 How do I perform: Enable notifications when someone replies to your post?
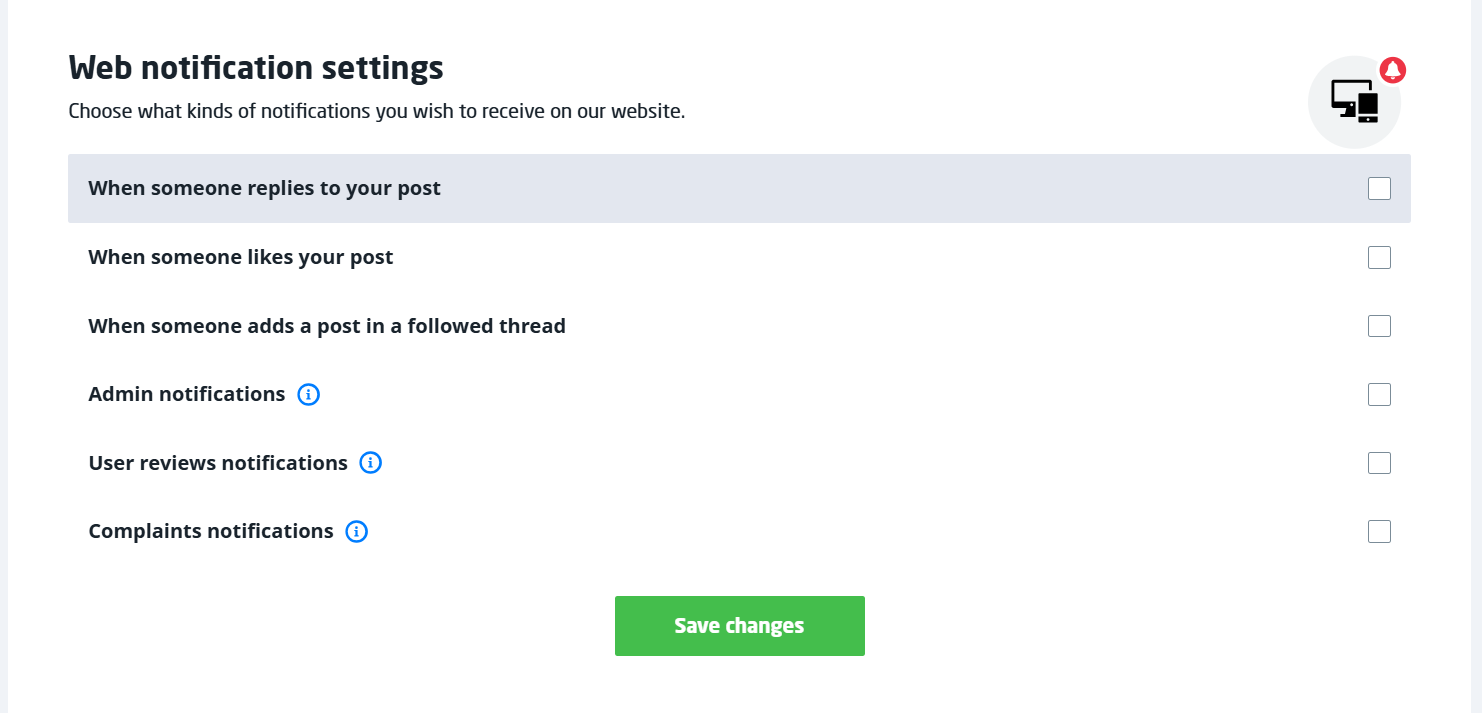[1379, 189]
